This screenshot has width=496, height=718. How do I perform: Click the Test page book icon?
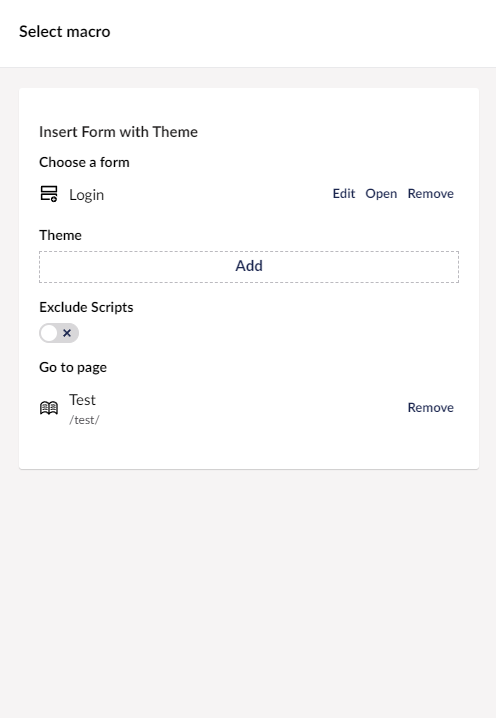click(49, 408)
